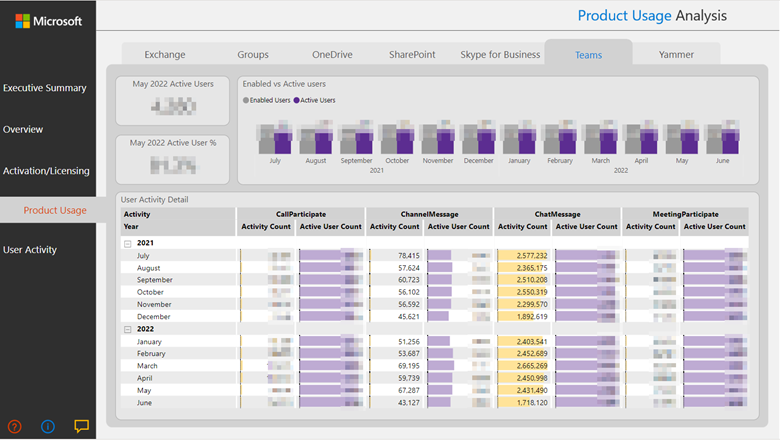Click Active Users legend swatch
Viewport: 780px width, 440px height.
coord(296,100)
